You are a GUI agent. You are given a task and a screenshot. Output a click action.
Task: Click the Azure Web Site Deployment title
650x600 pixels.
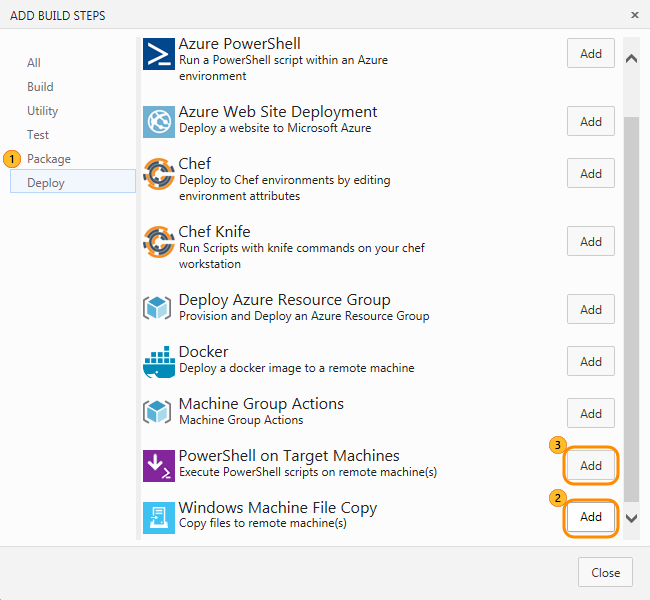click(x=278, y=112)
